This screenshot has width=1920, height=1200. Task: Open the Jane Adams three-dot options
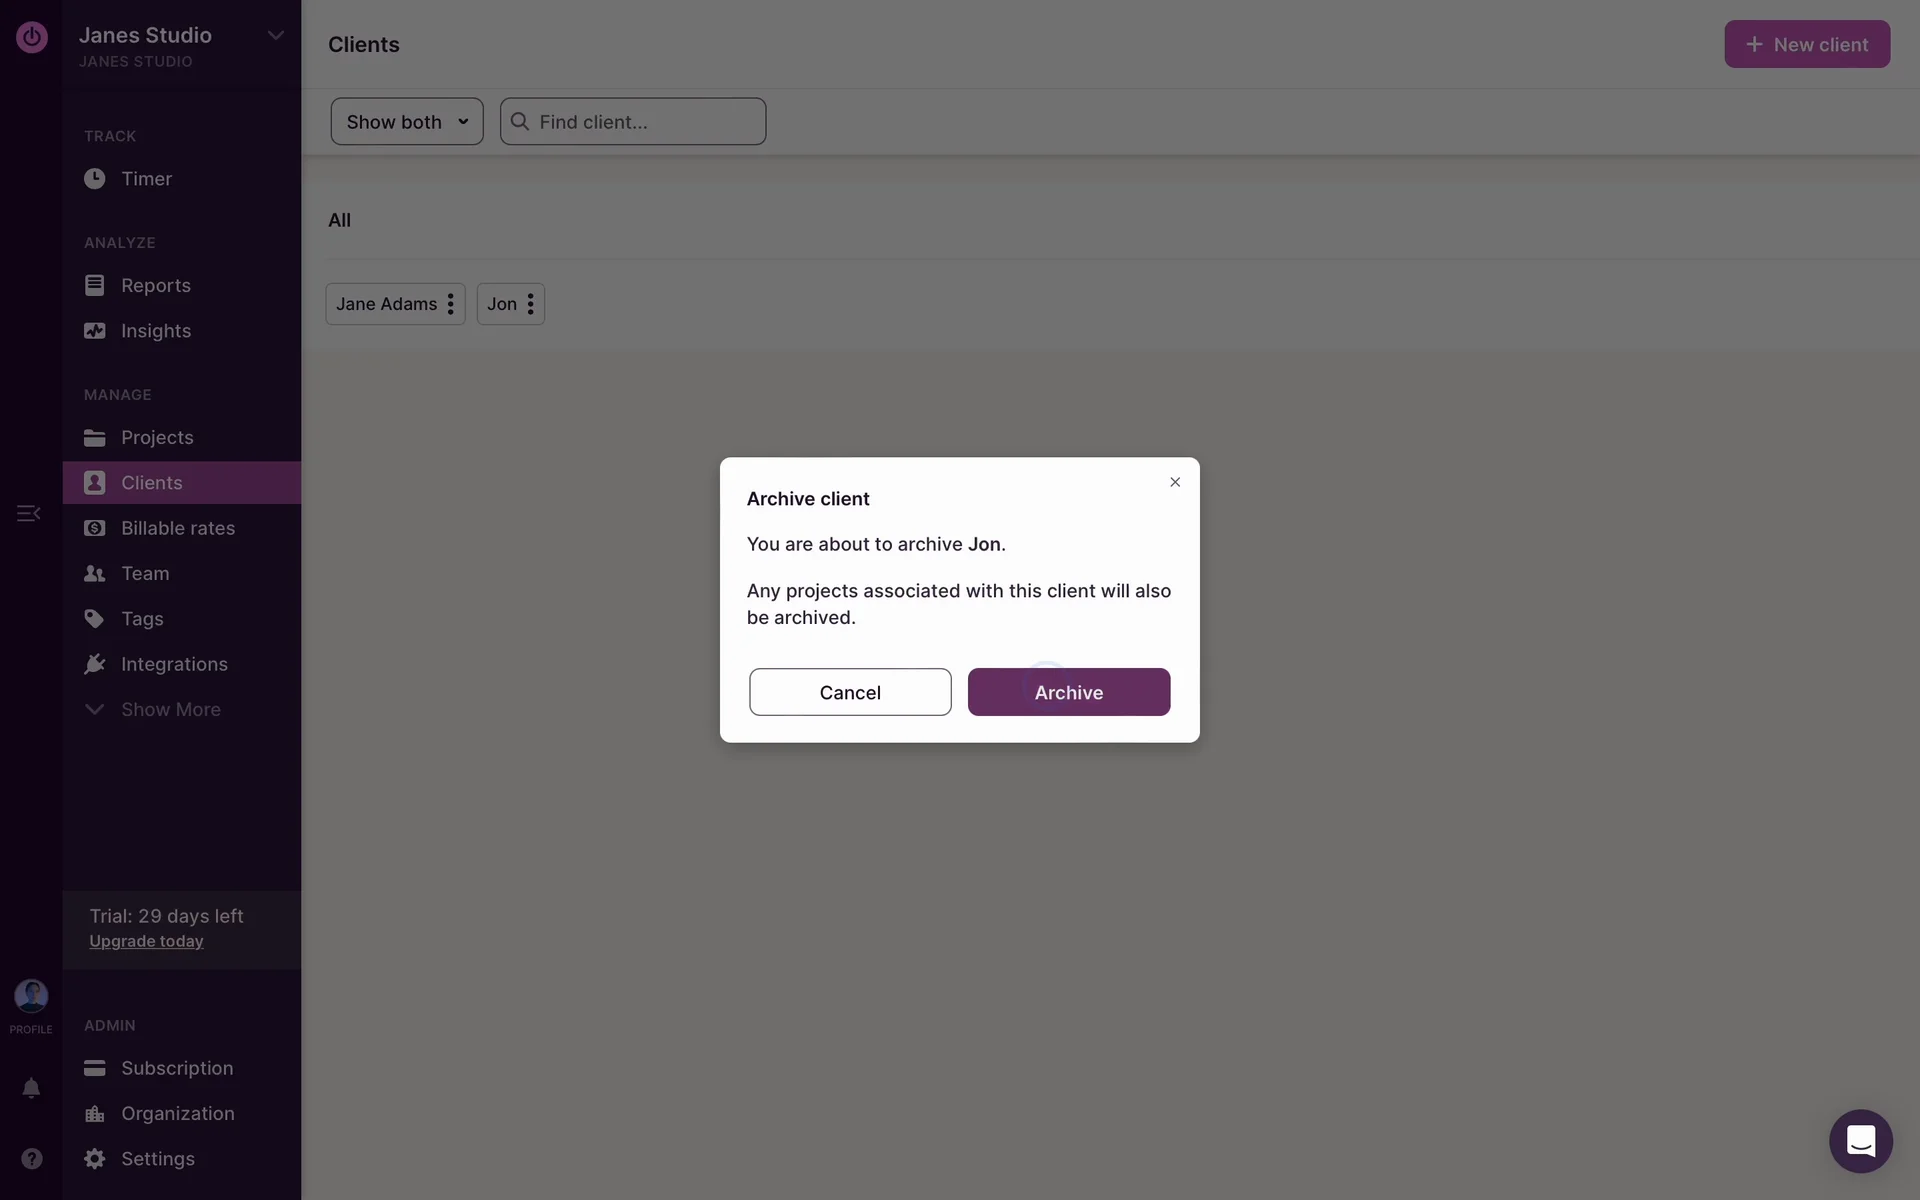pos(451,304)
